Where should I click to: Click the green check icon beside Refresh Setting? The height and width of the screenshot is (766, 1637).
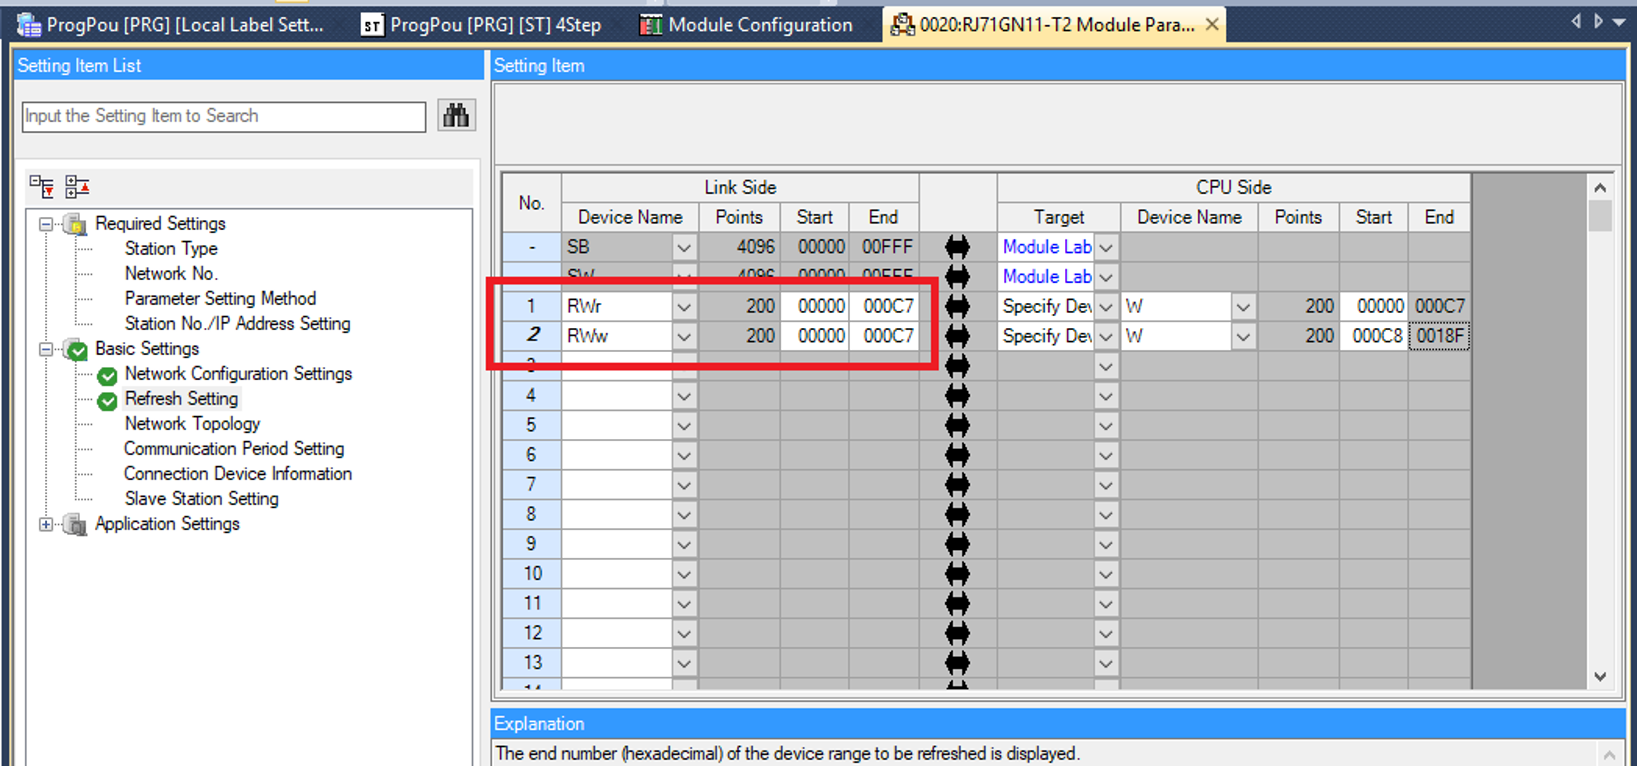pyautogui.click(x=107, y=400)
